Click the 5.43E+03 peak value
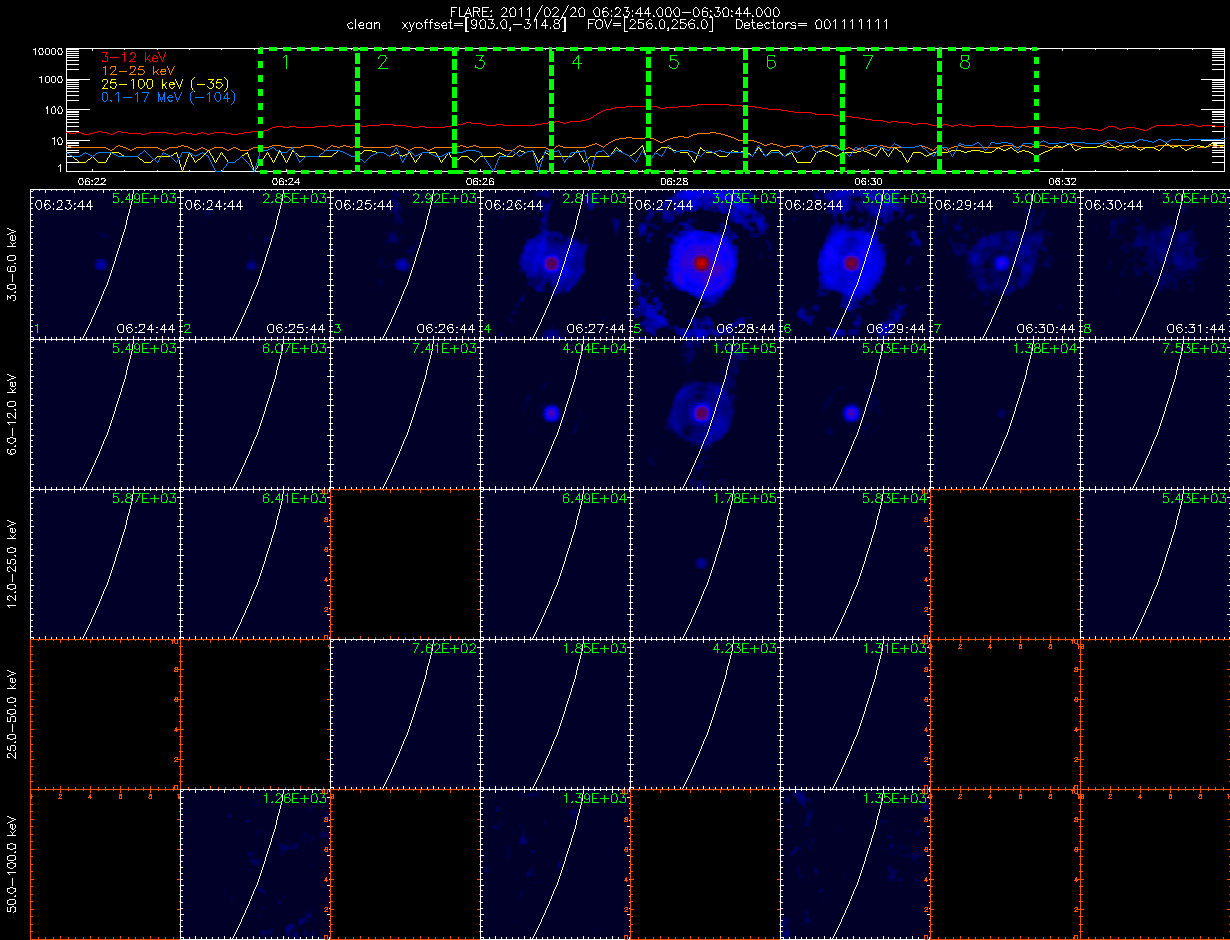Image resolution: width=1230 pixels, height=940 pixels. click(1195, 499)
